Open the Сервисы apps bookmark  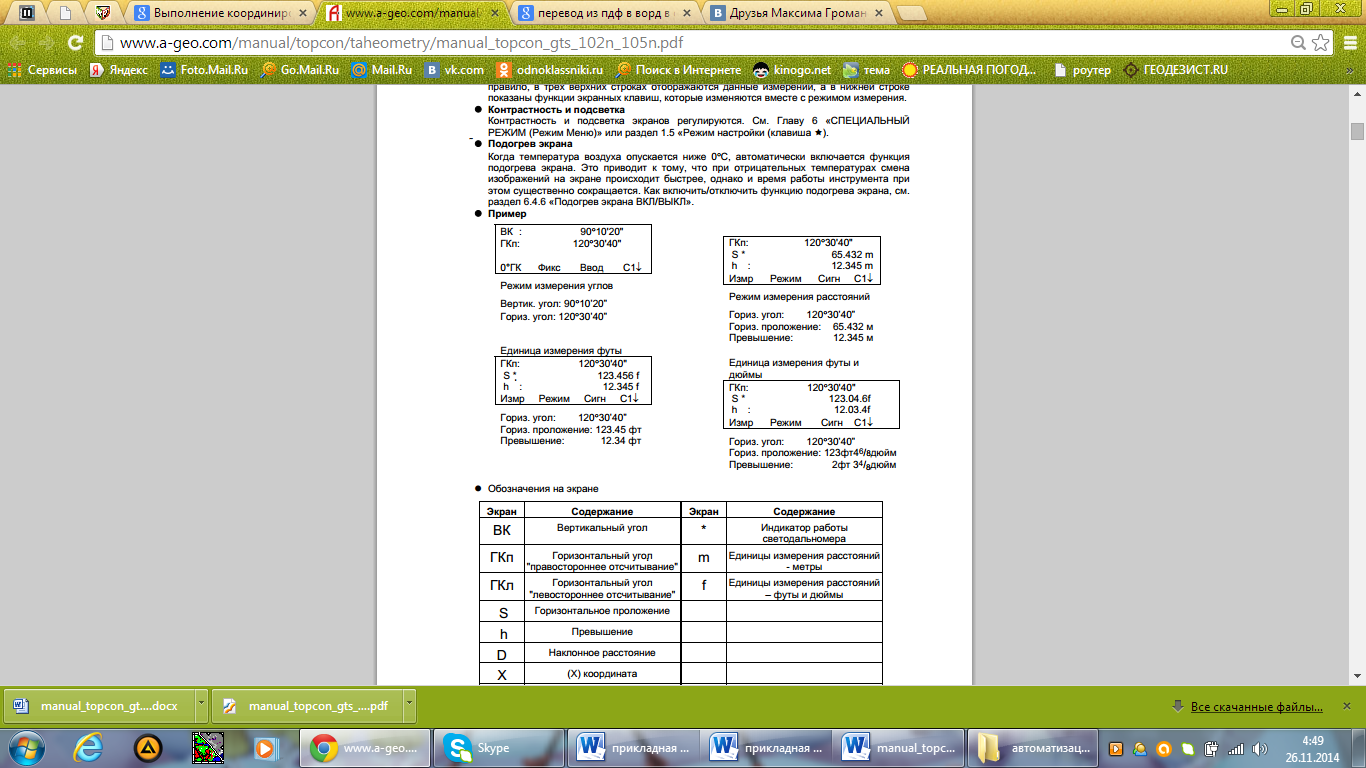click(42, 70)
